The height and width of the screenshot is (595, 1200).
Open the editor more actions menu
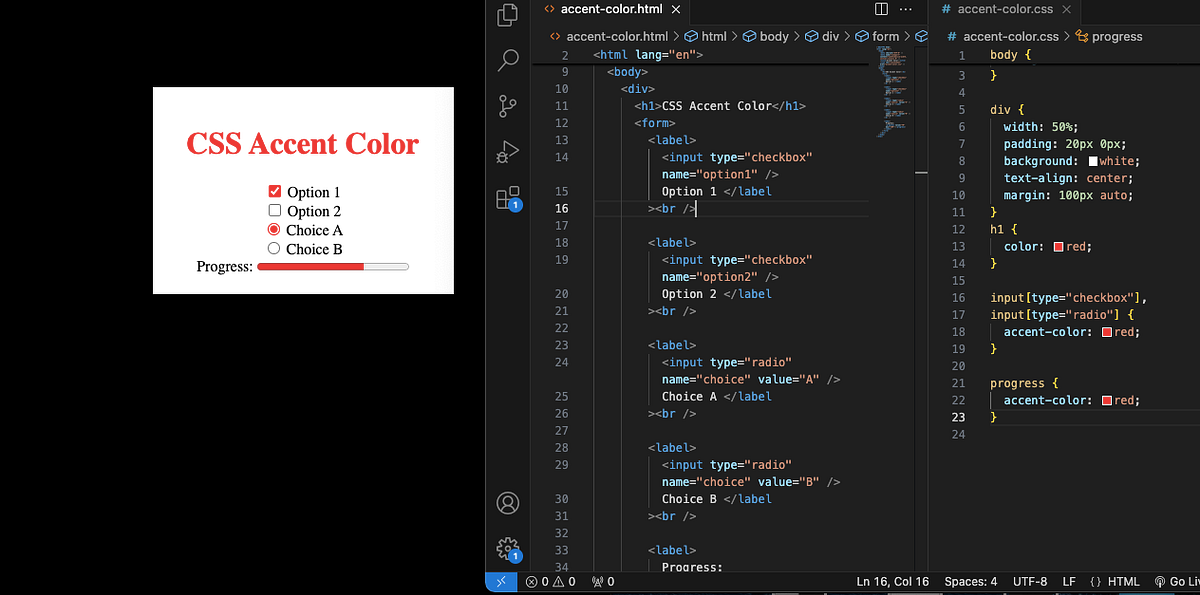(905, 9)
